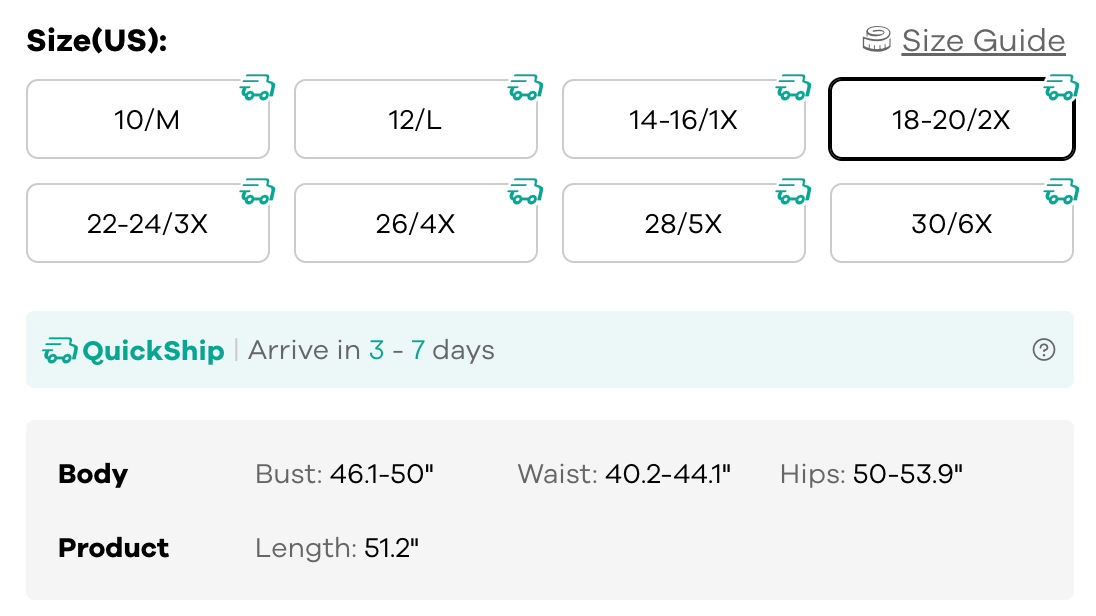The image size is (1096, 616).
Task: Click the truck badge on 30/6X size
Action: click(1061, 192)
